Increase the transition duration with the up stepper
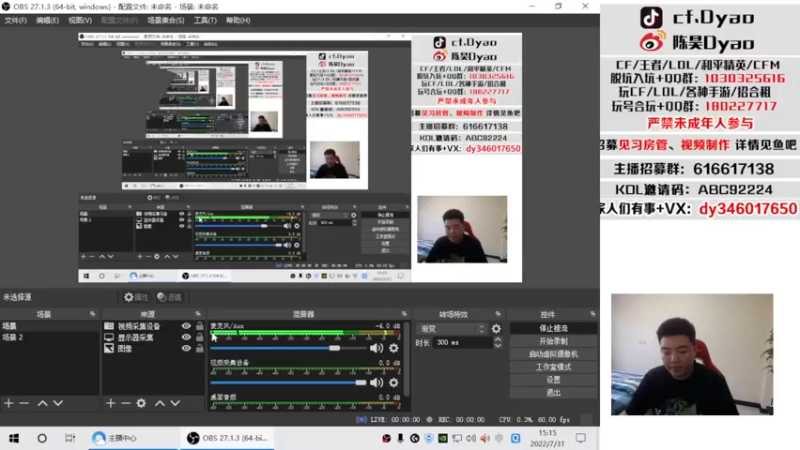 (x=498, y=339)
